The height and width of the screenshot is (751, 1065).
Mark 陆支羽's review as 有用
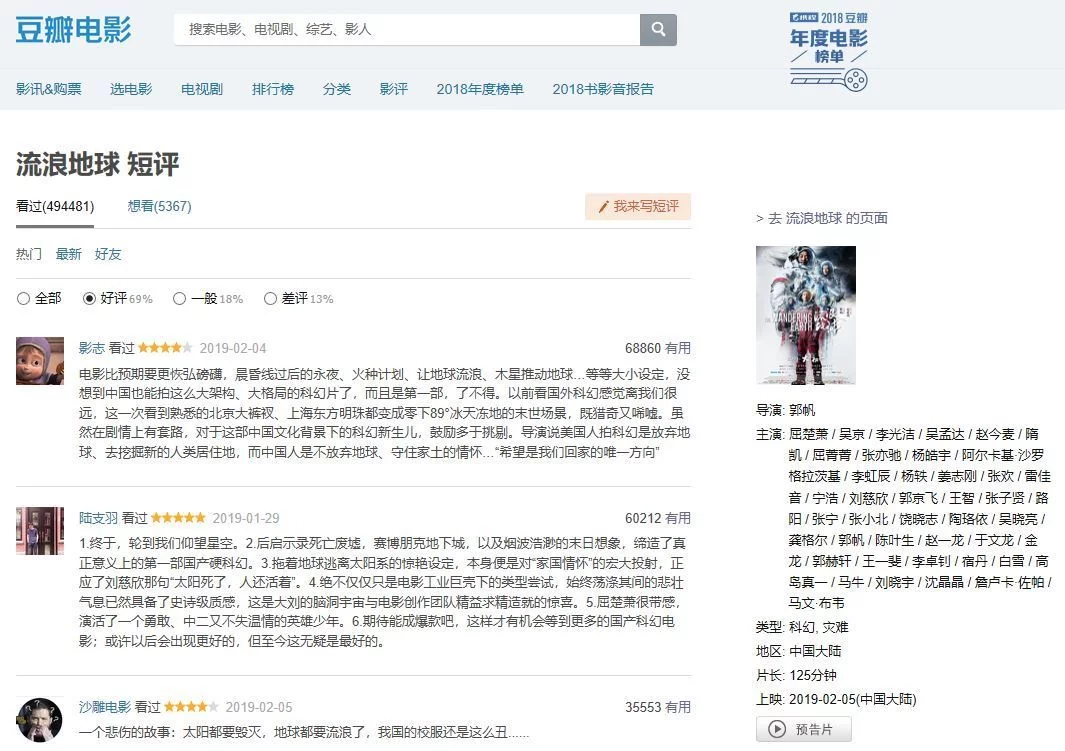coord(677,518)
